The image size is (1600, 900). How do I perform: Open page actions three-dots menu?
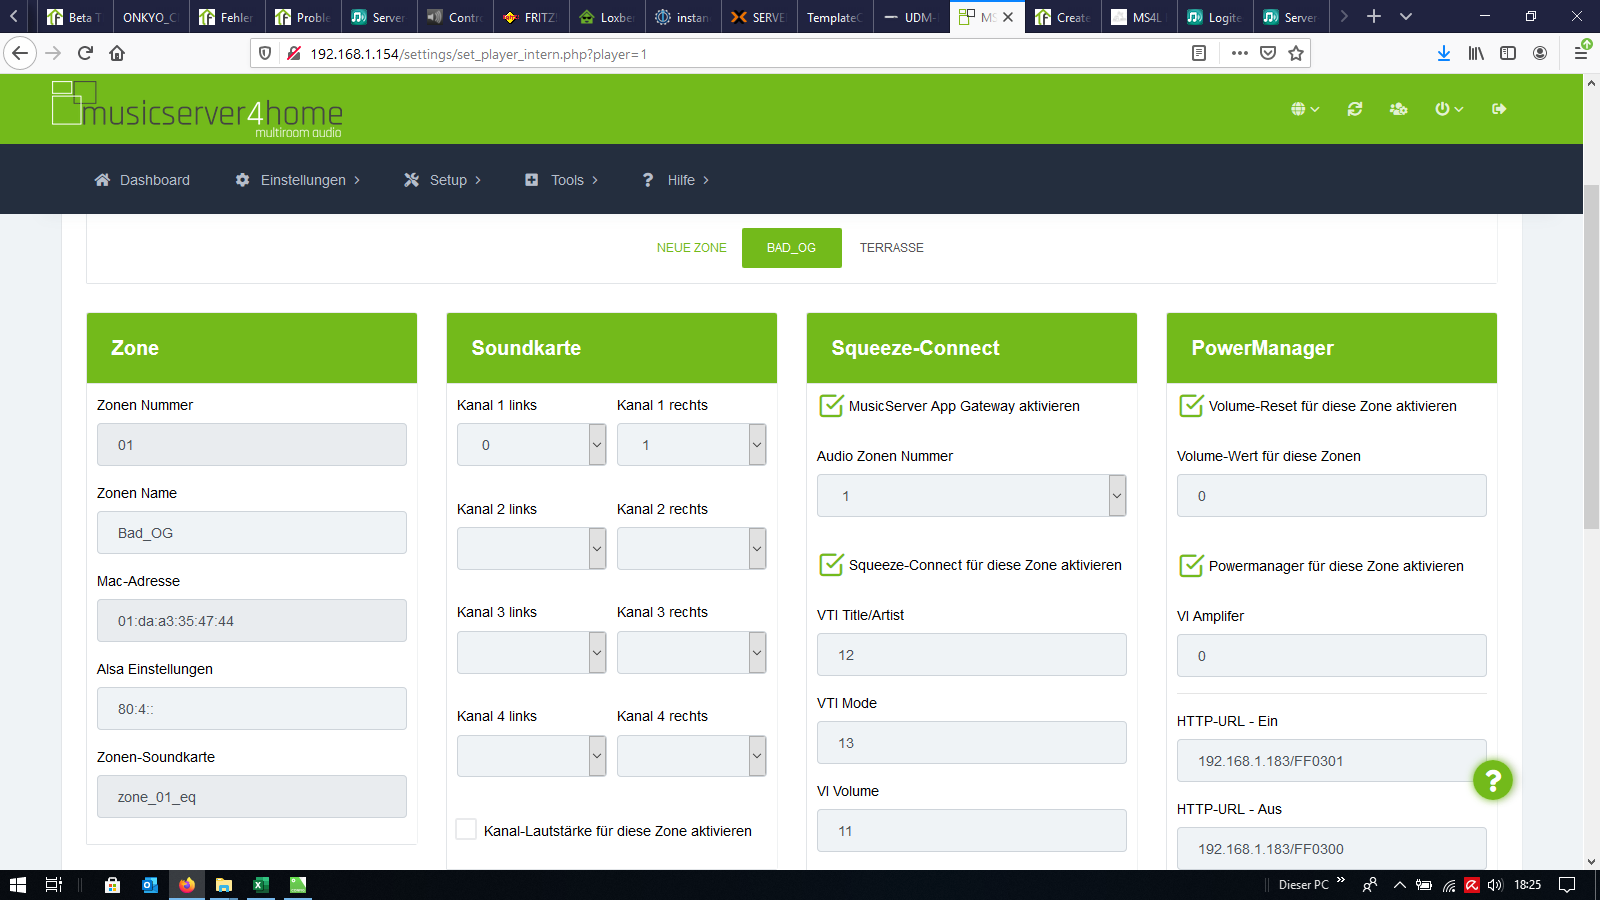[x=1240, y=53]
